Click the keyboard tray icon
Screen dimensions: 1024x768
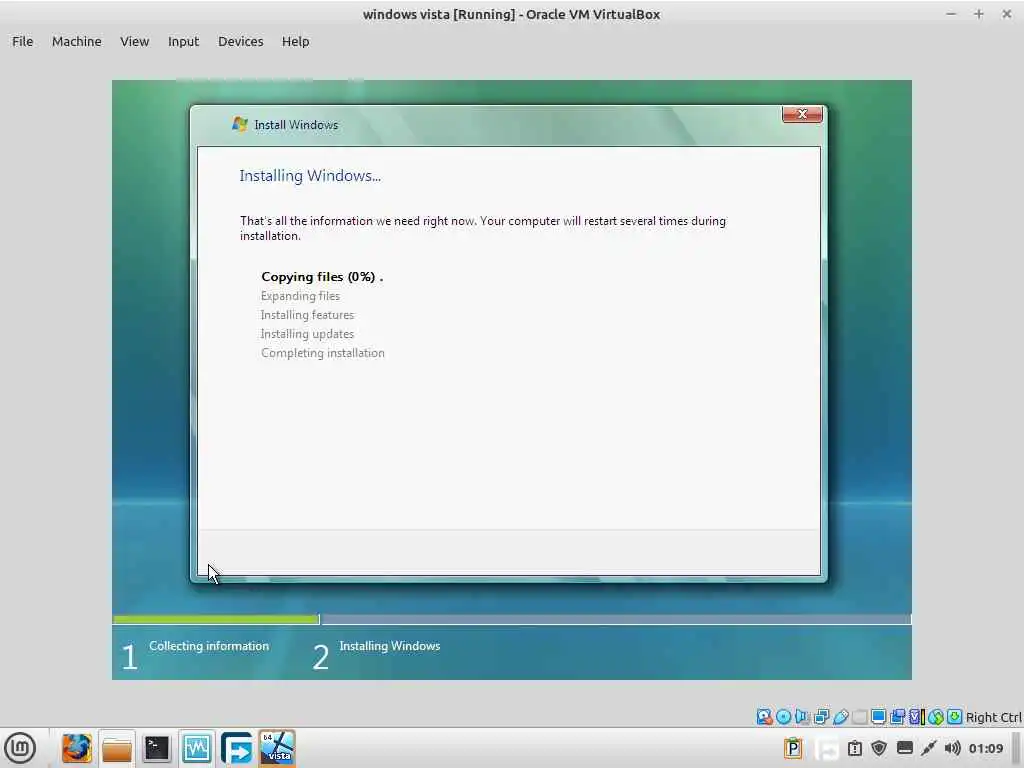(904, 748)
